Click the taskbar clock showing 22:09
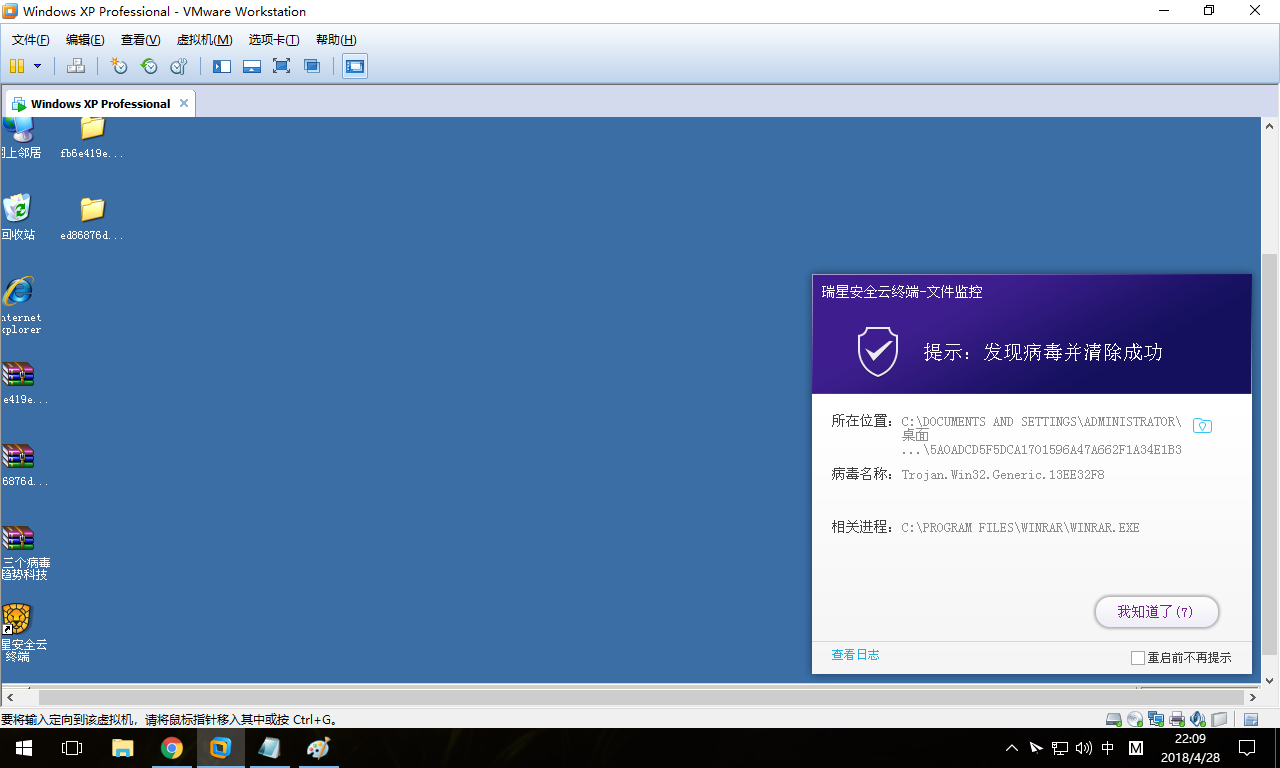The width and height of the screenshot is (1280, 768). point(1191,748)
